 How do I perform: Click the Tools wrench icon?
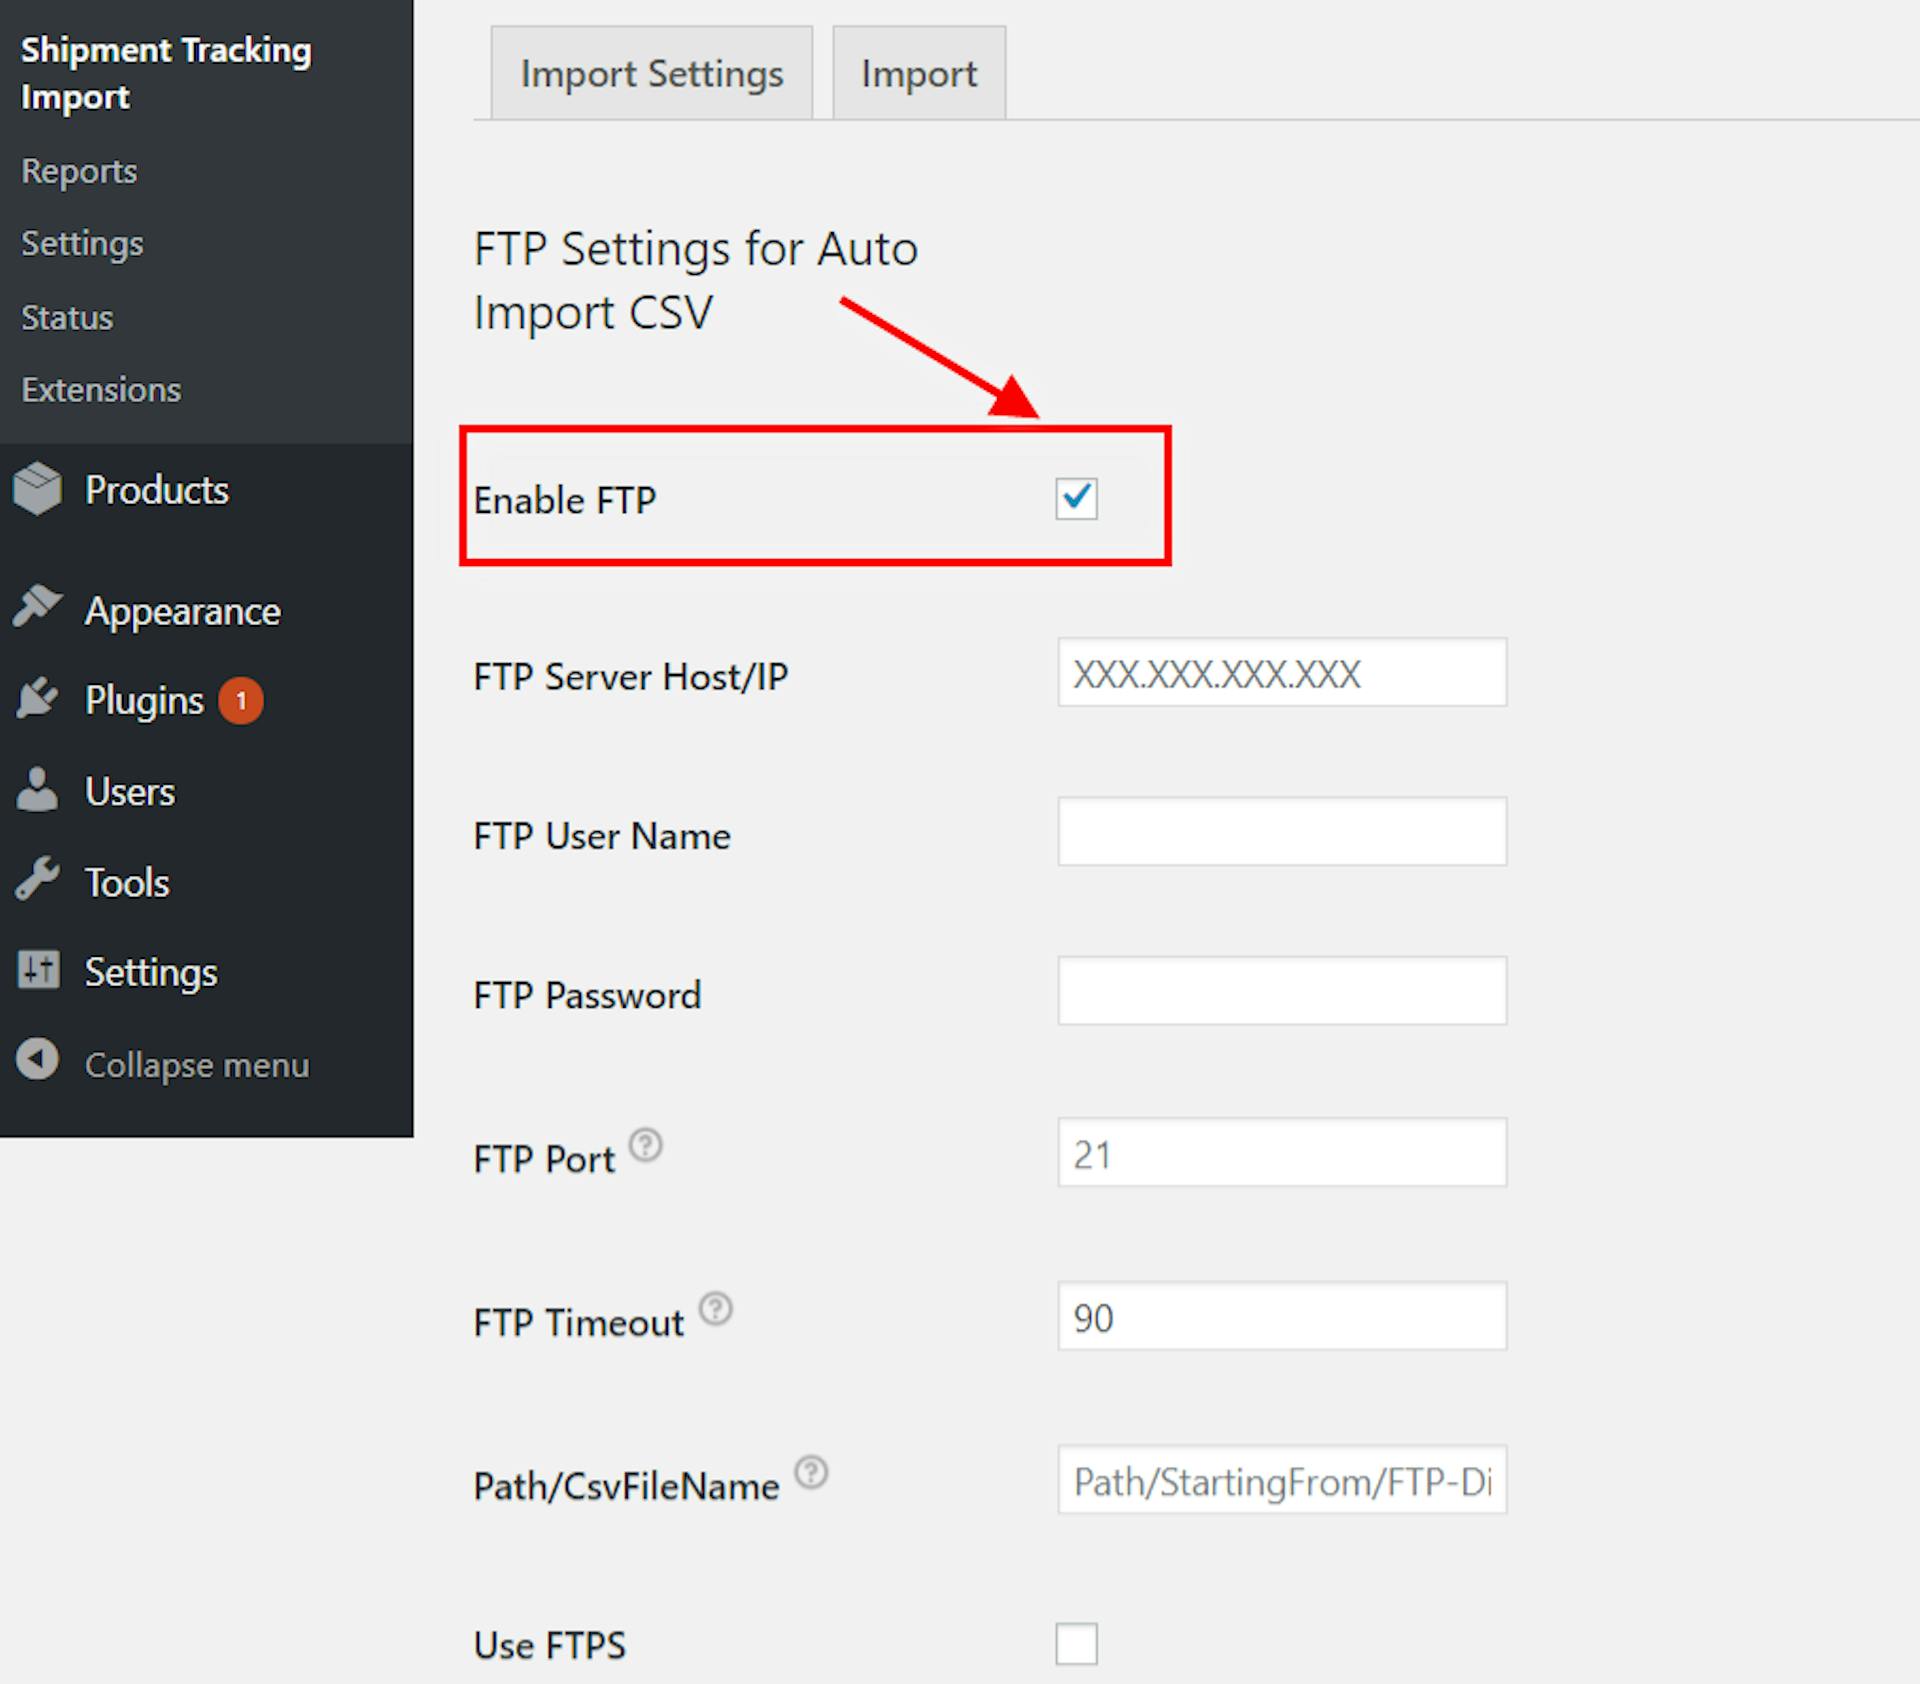click(x=38, y=880)
